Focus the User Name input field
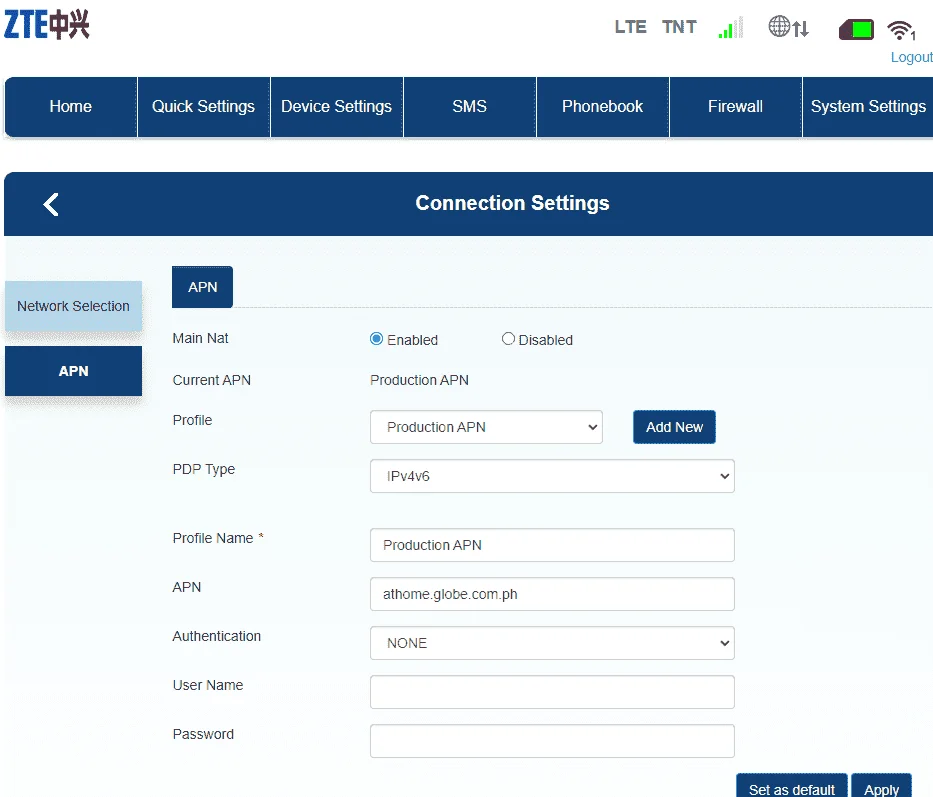This screenshot has height=797, width=933. point(552,692)
